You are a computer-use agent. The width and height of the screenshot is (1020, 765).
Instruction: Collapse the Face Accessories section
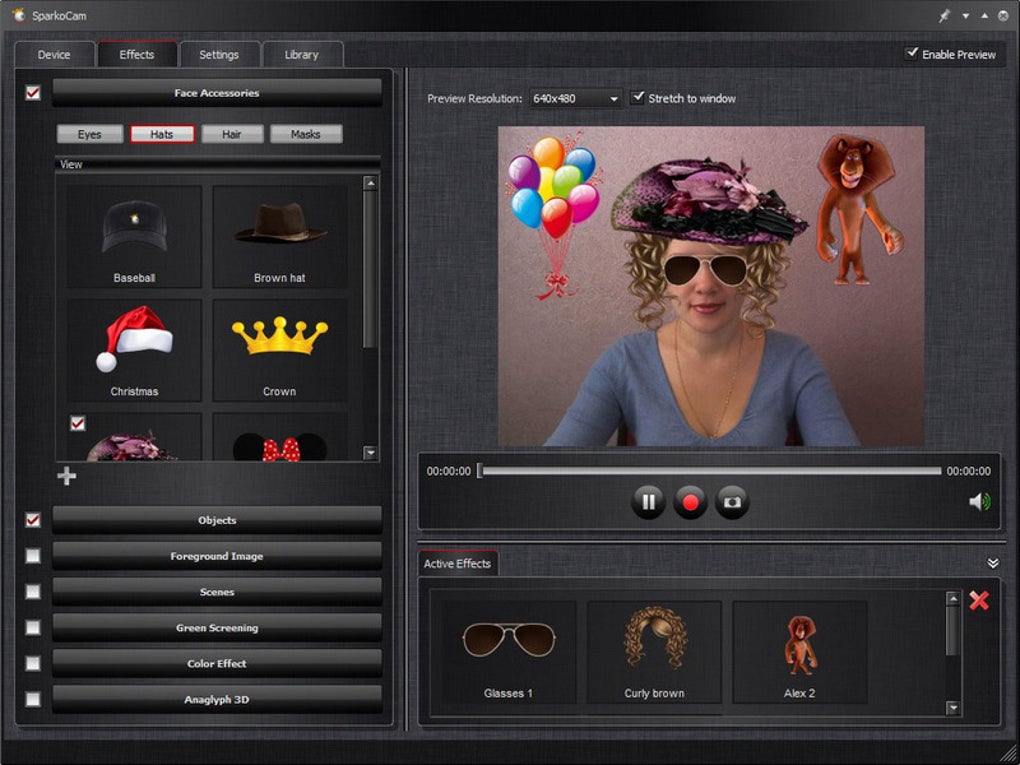(x=217, y=93)
